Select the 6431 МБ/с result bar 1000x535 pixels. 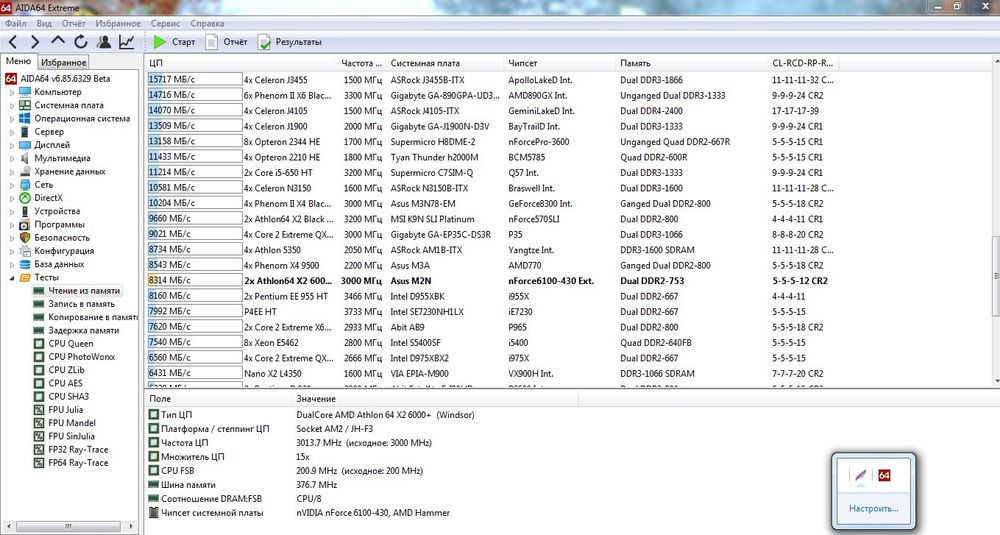tap(195, 373)
